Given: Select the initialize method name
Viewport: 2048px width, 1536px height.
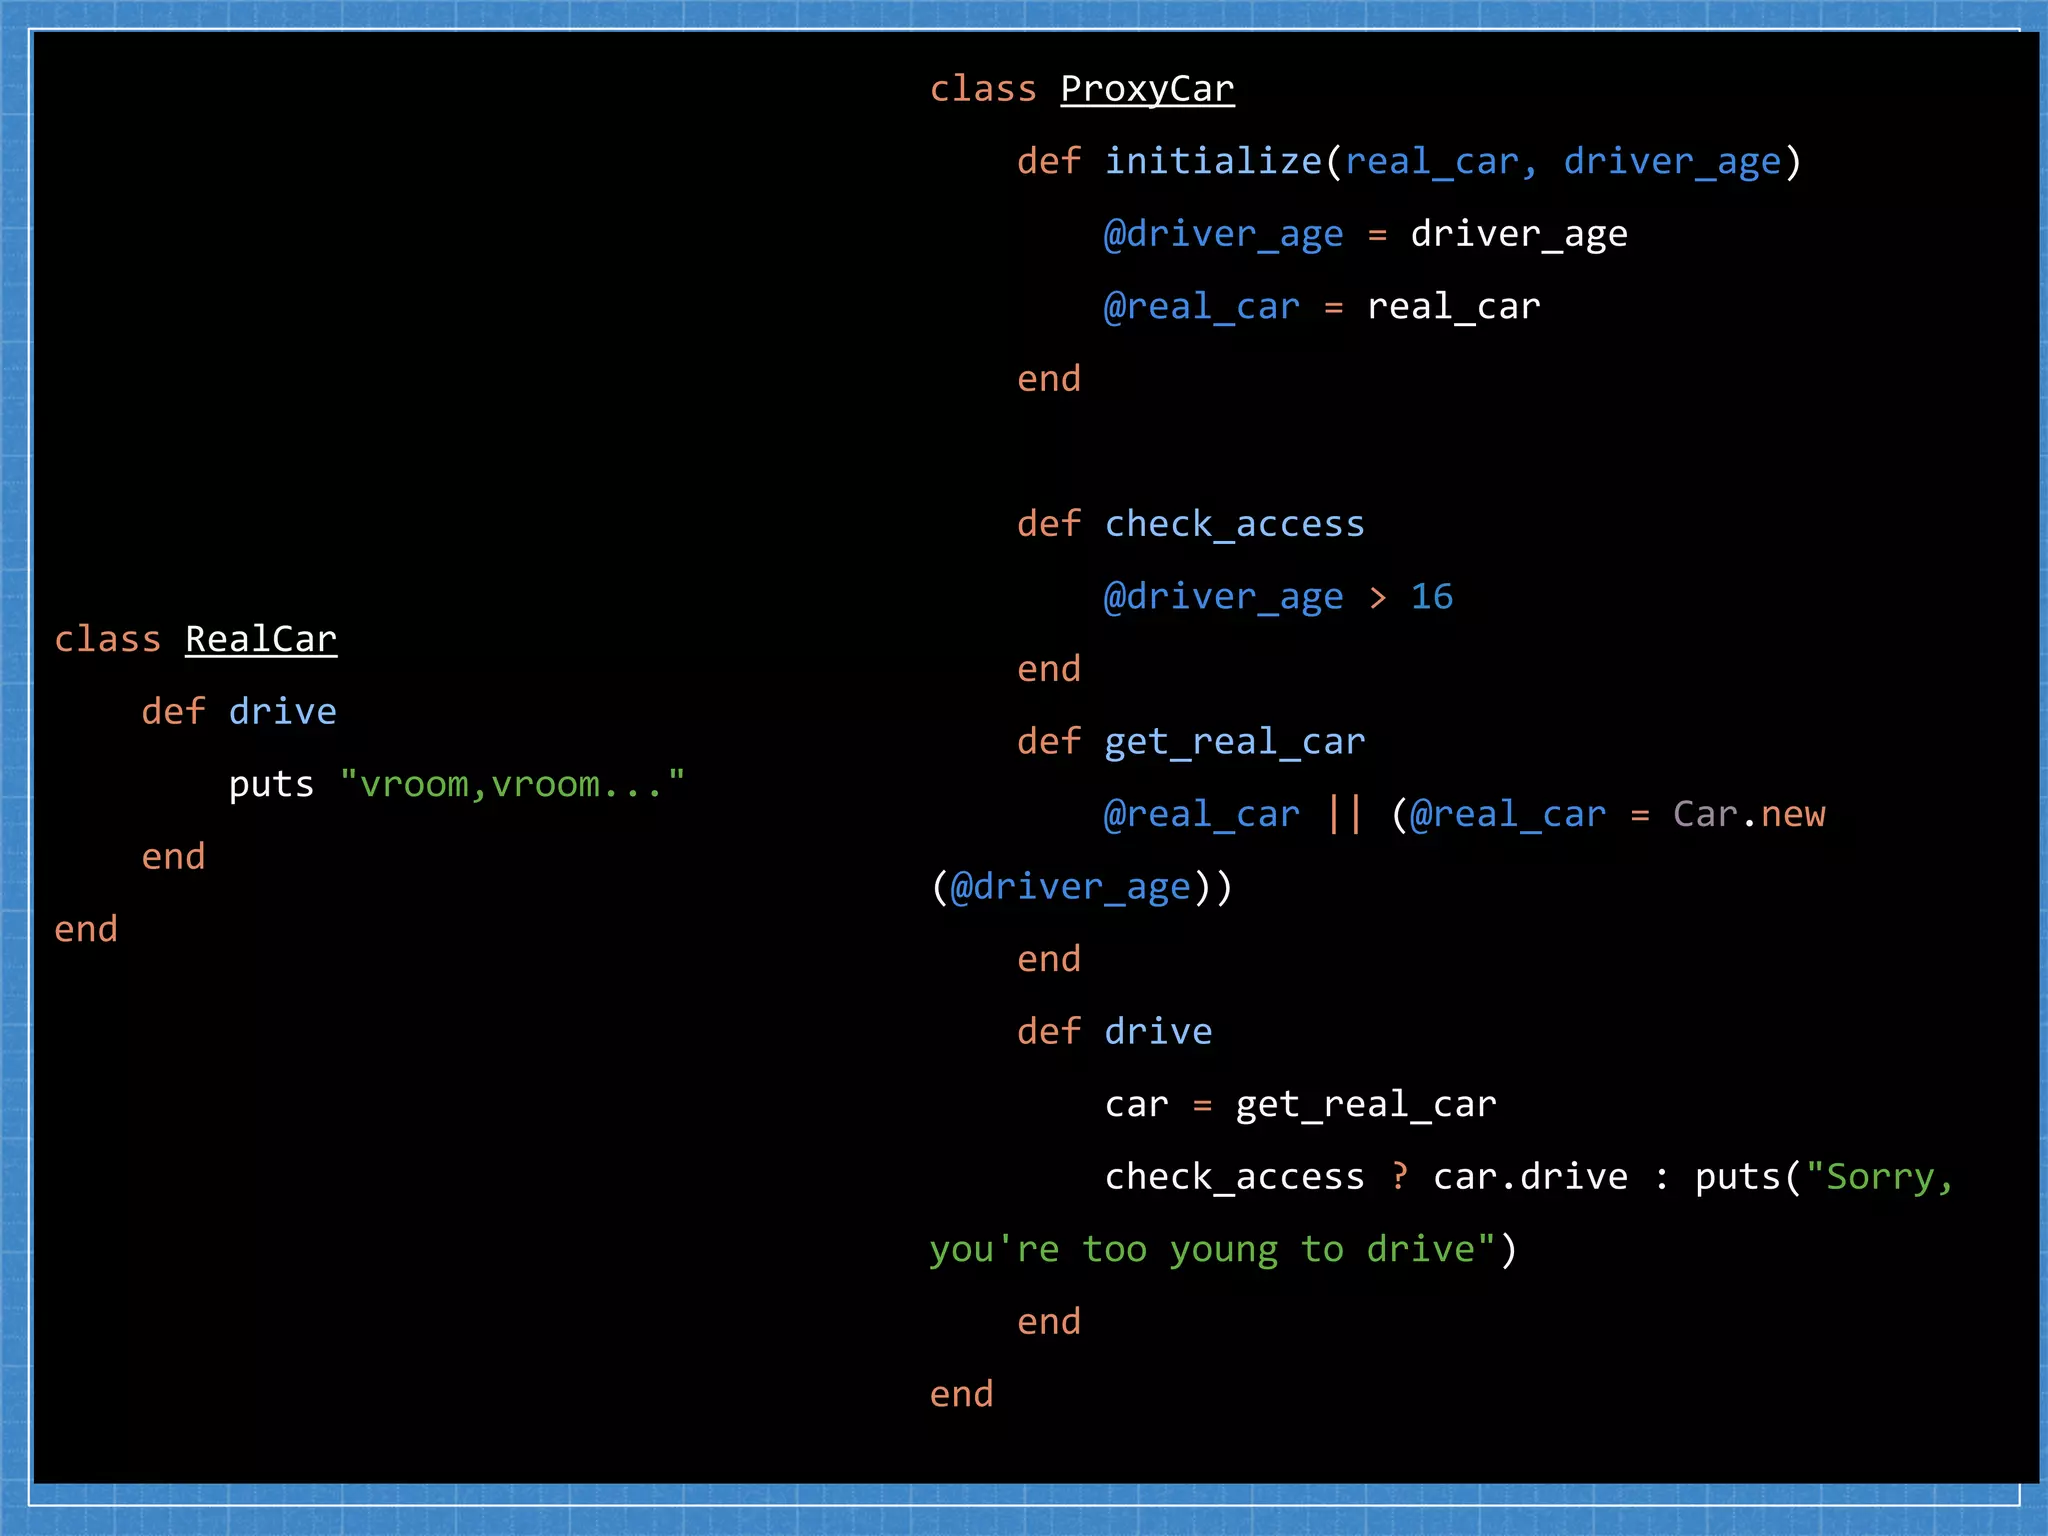Looking at the screenshot, I should pyautogui.click(x=1213, y=161).
